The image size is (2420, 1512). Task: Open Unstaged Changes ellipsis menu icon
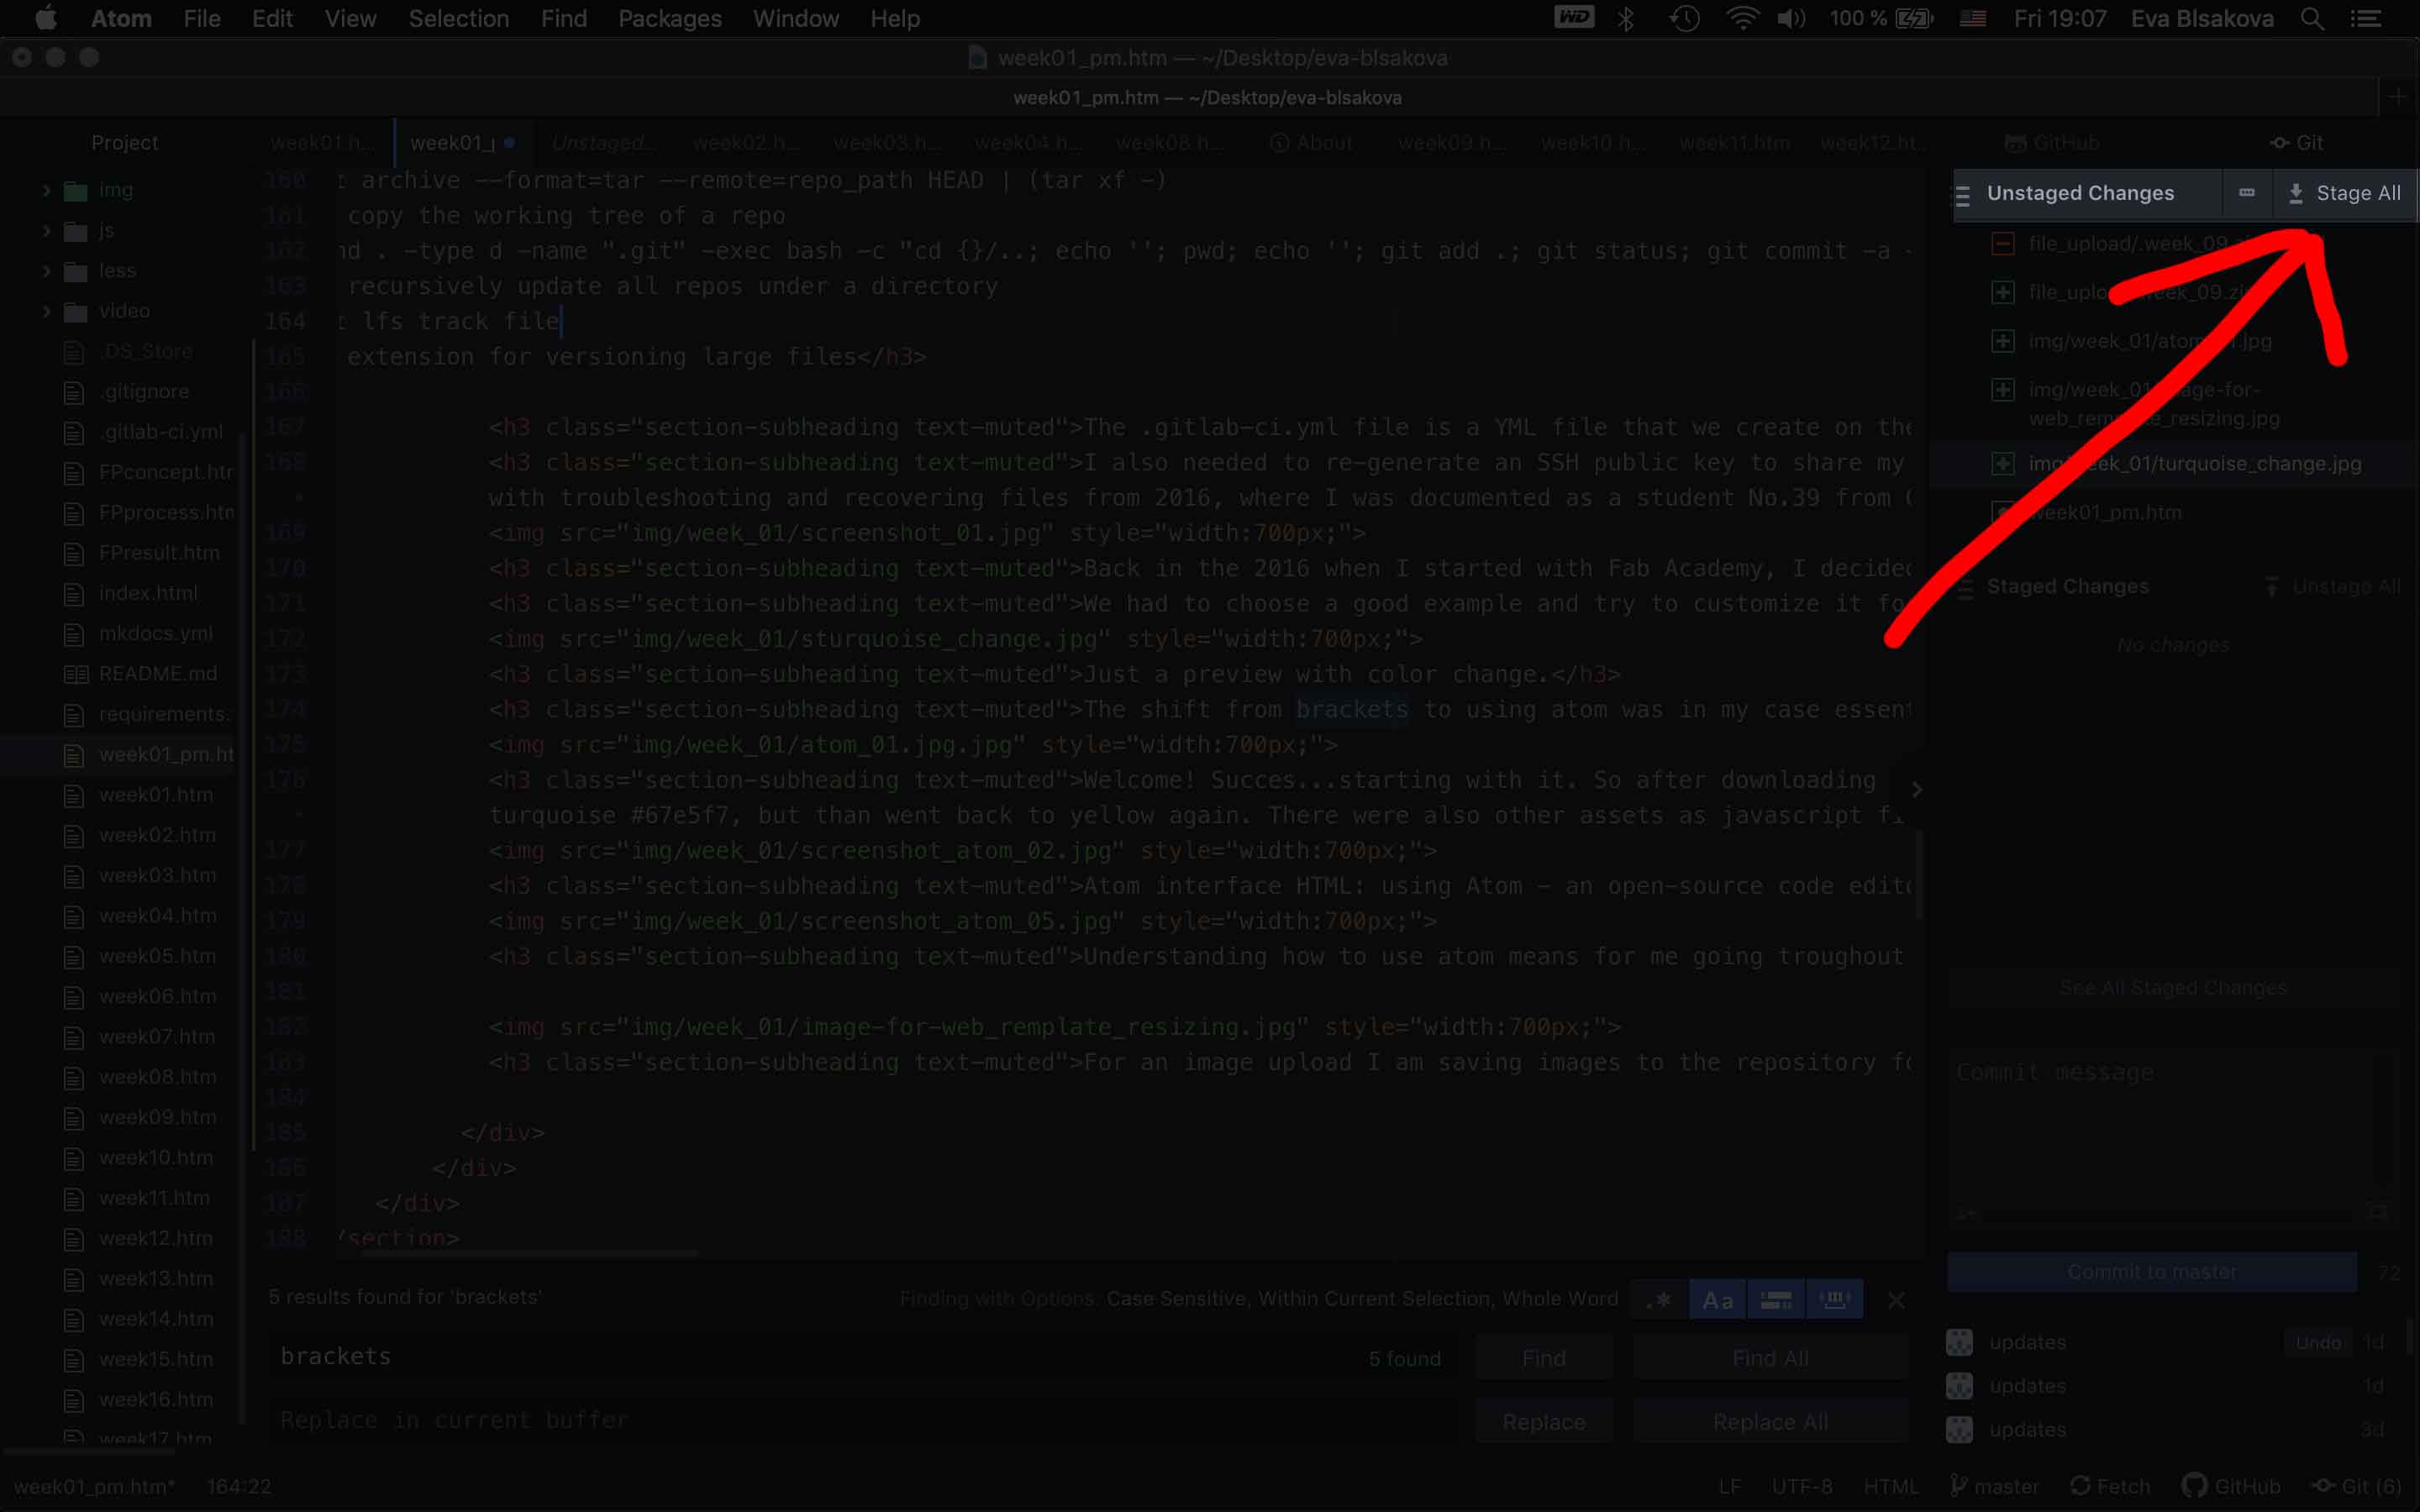2246,193
